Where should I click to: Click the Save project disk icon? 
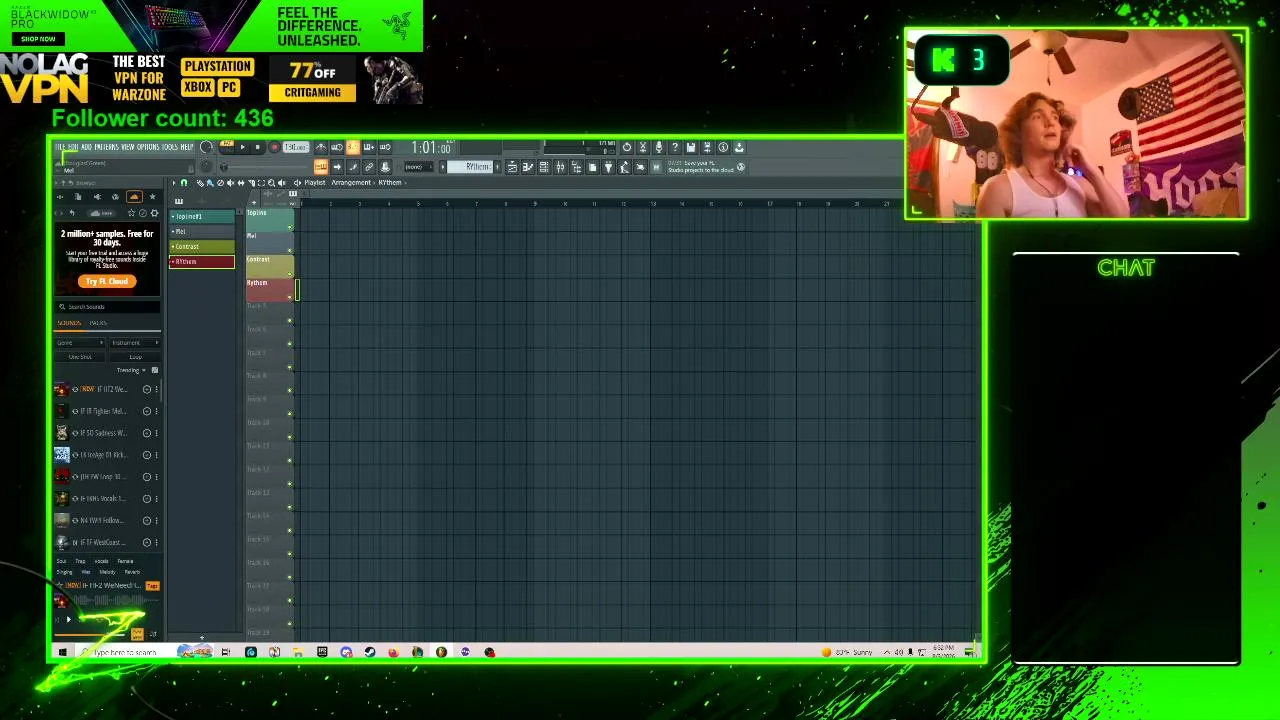[x=691, y=147]
